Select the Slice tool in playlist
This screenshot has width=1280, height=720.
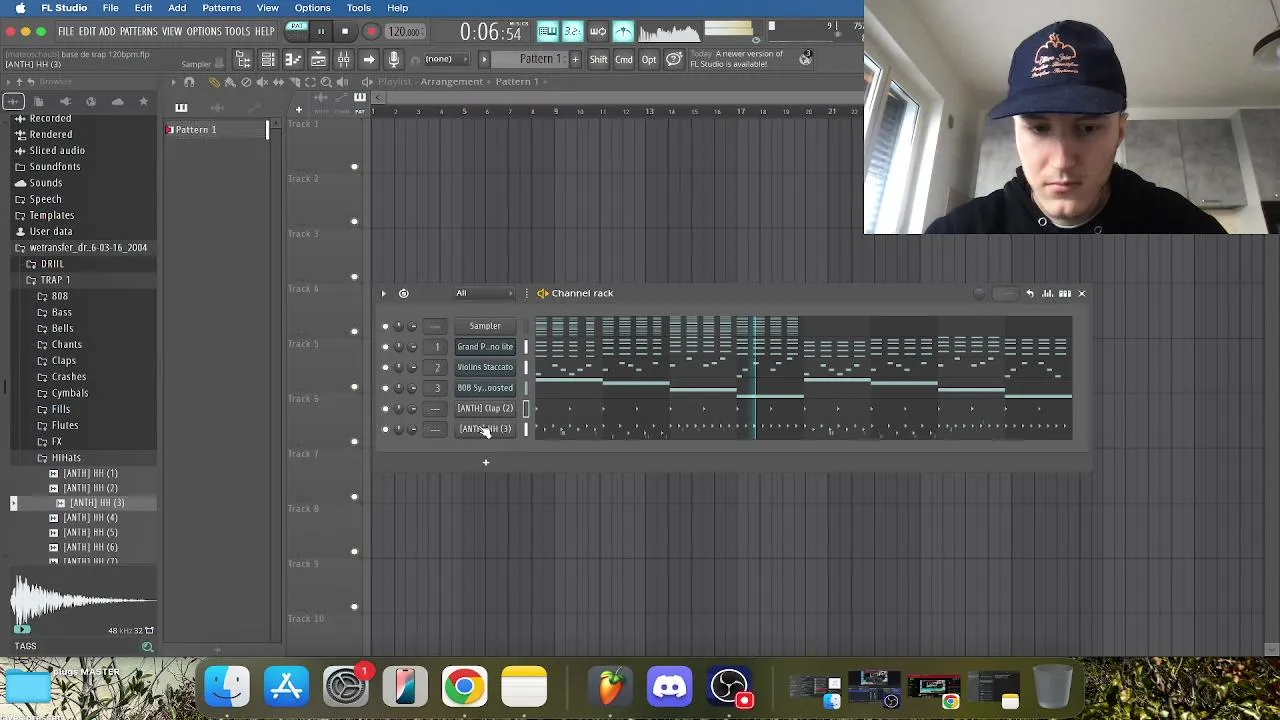tap(294, 82)
